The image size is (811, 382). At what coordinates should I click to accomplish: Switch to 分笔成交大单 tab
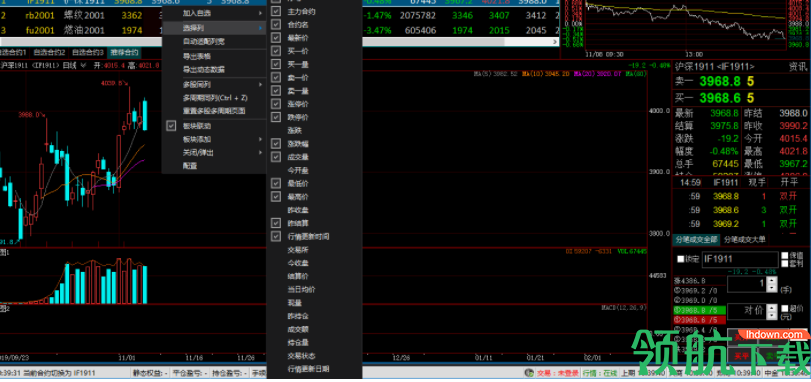[745, 239]
